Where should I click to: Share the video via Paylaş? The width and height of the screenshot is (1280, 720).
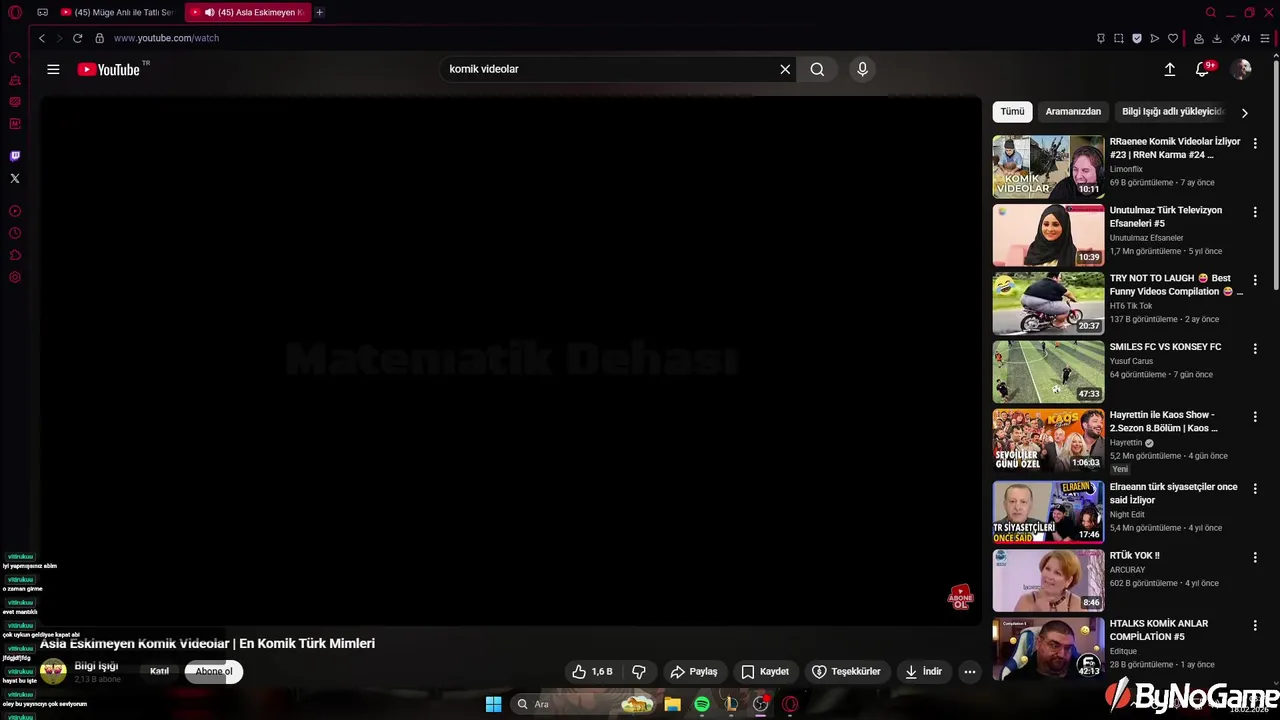[x=693, y=672]
